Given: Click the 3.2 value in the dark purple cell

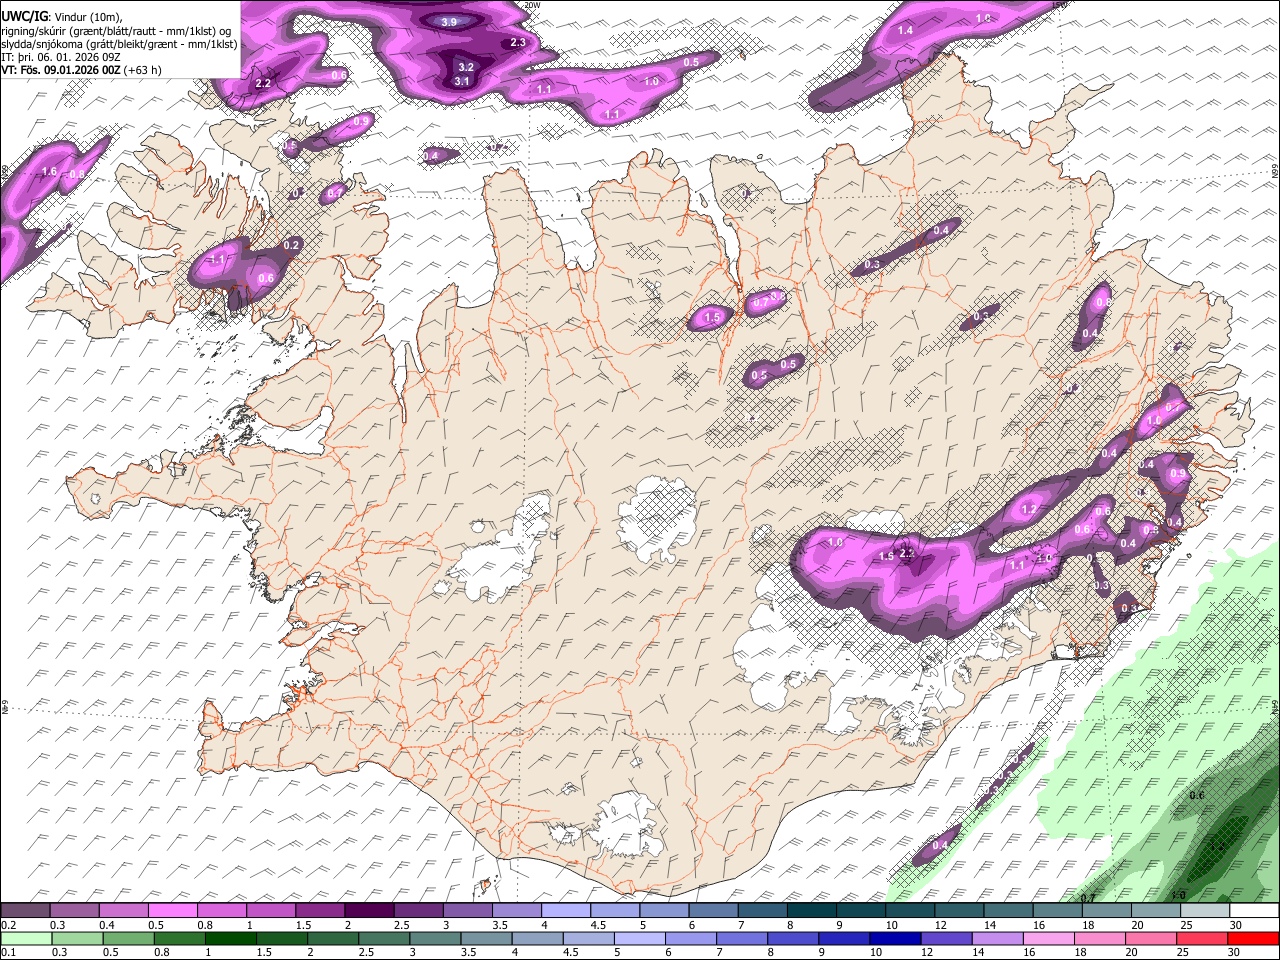Looking at the screenshot, I should [x=466, y=67].
